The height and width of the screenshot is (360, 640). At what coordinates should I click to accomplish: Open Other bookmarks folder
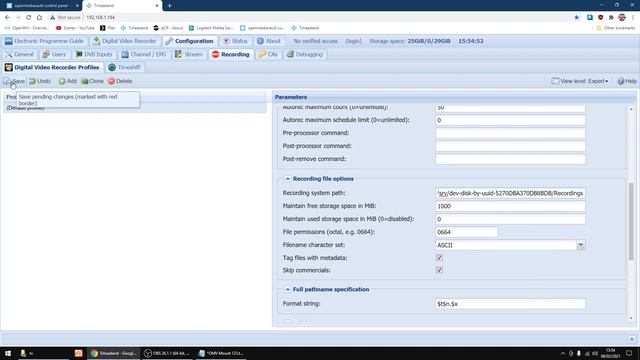[616, 28]
